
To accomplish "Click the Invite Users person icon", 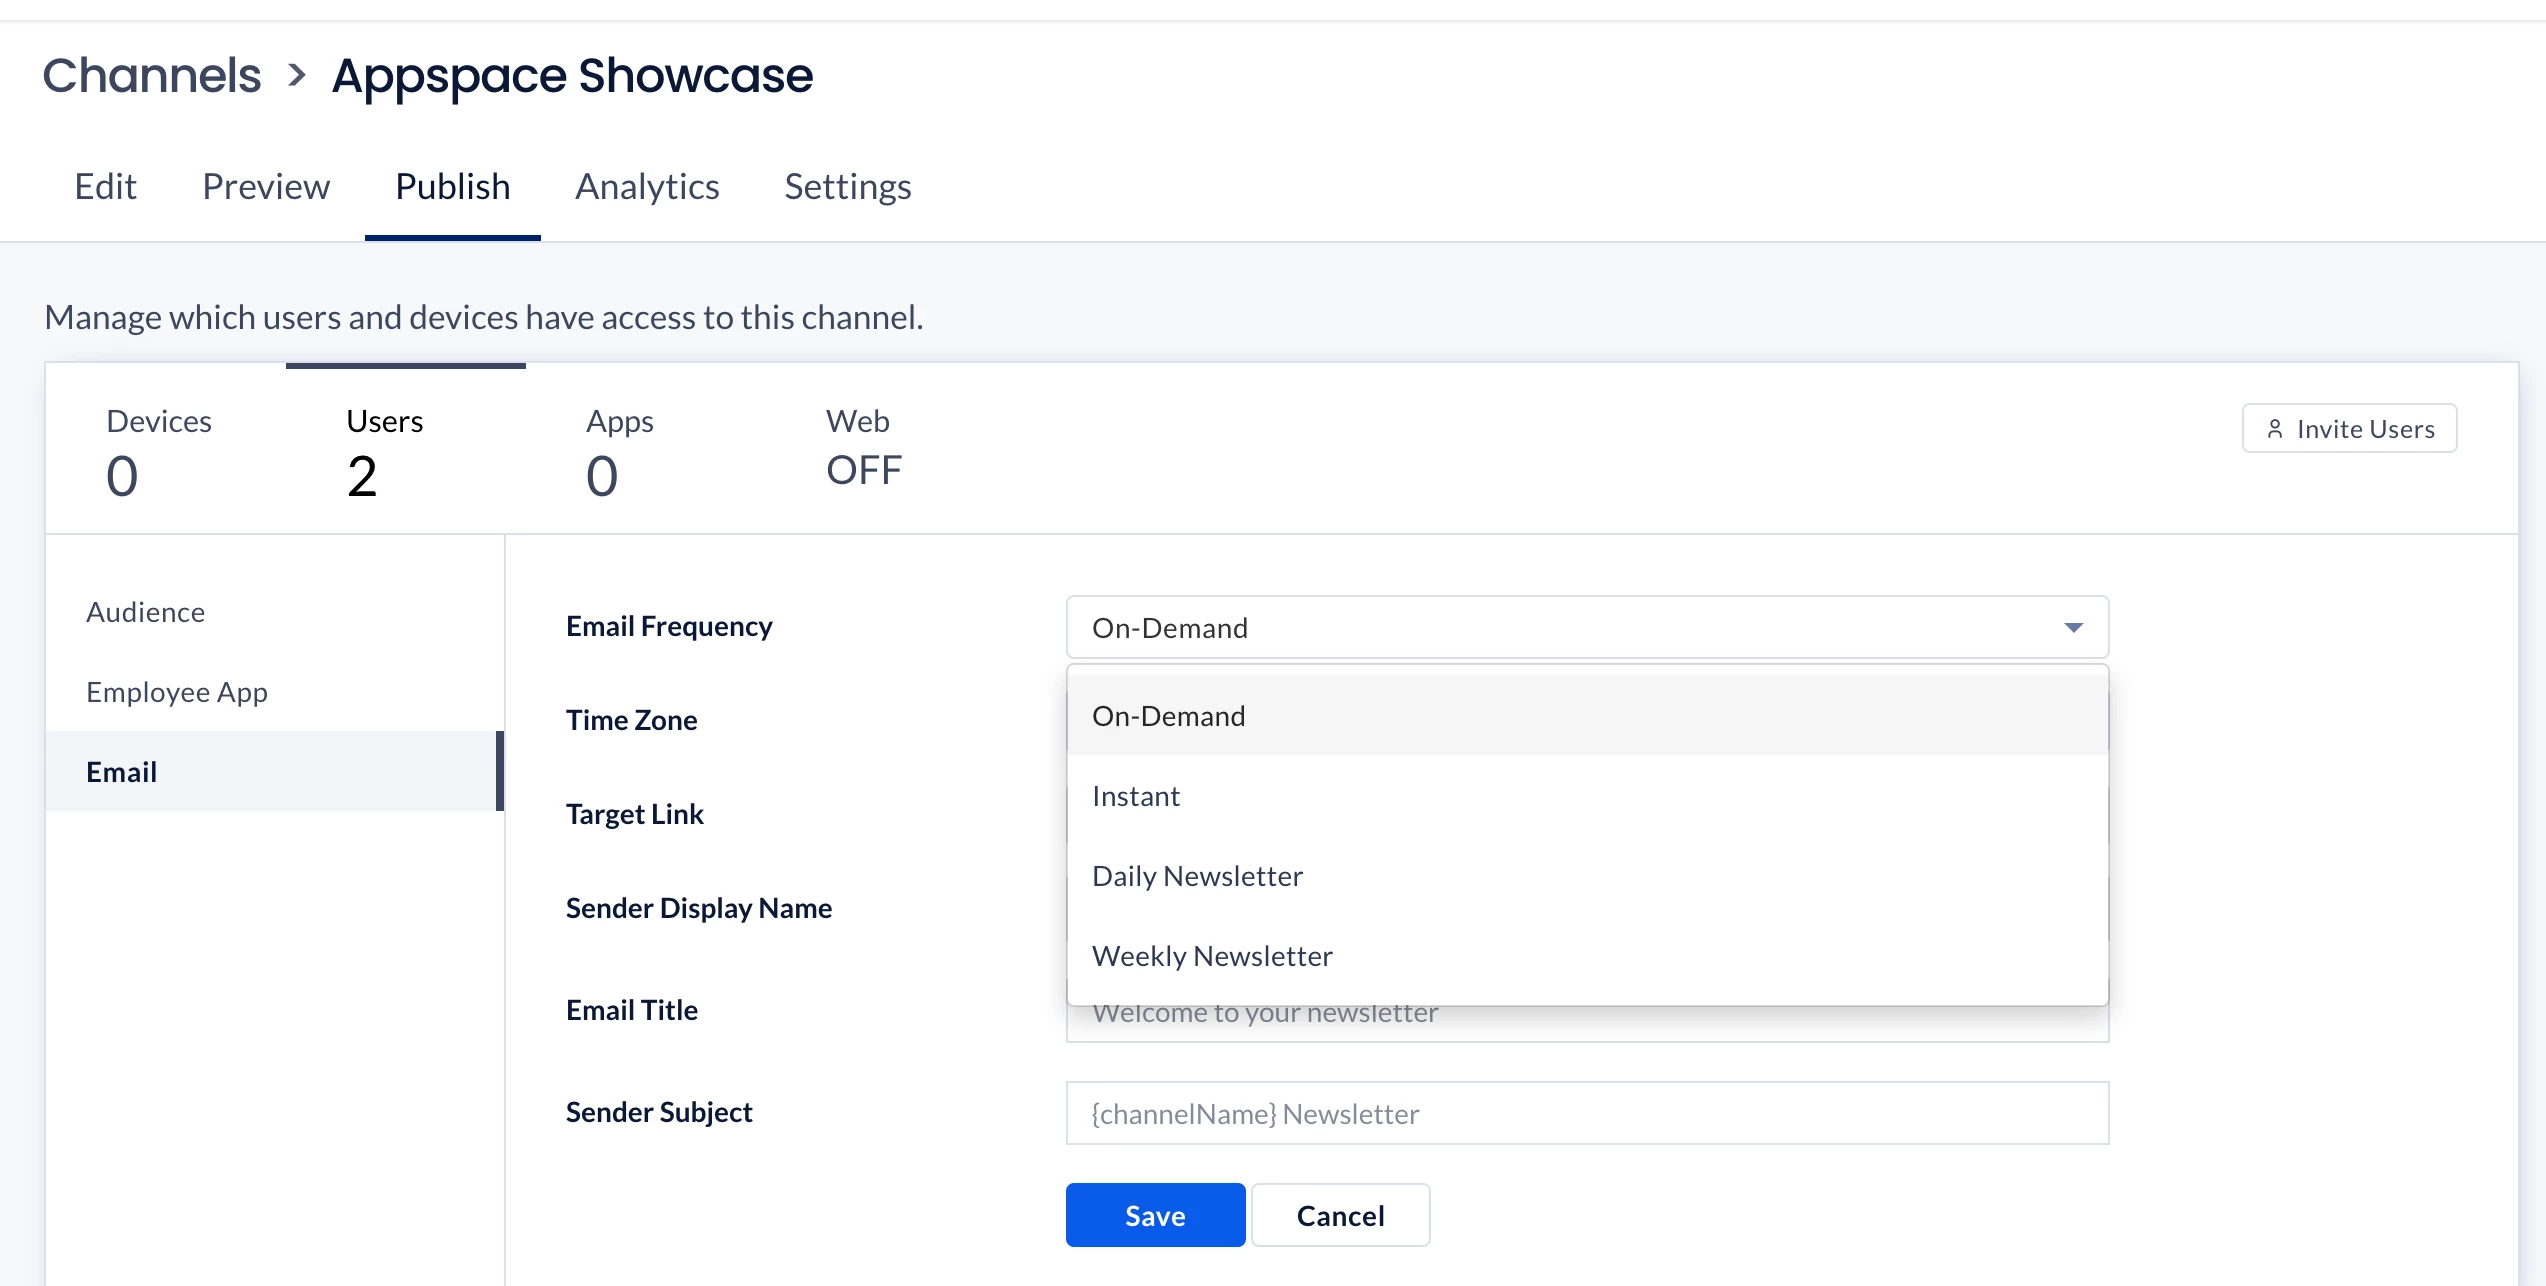I will tap(2274, 429).
